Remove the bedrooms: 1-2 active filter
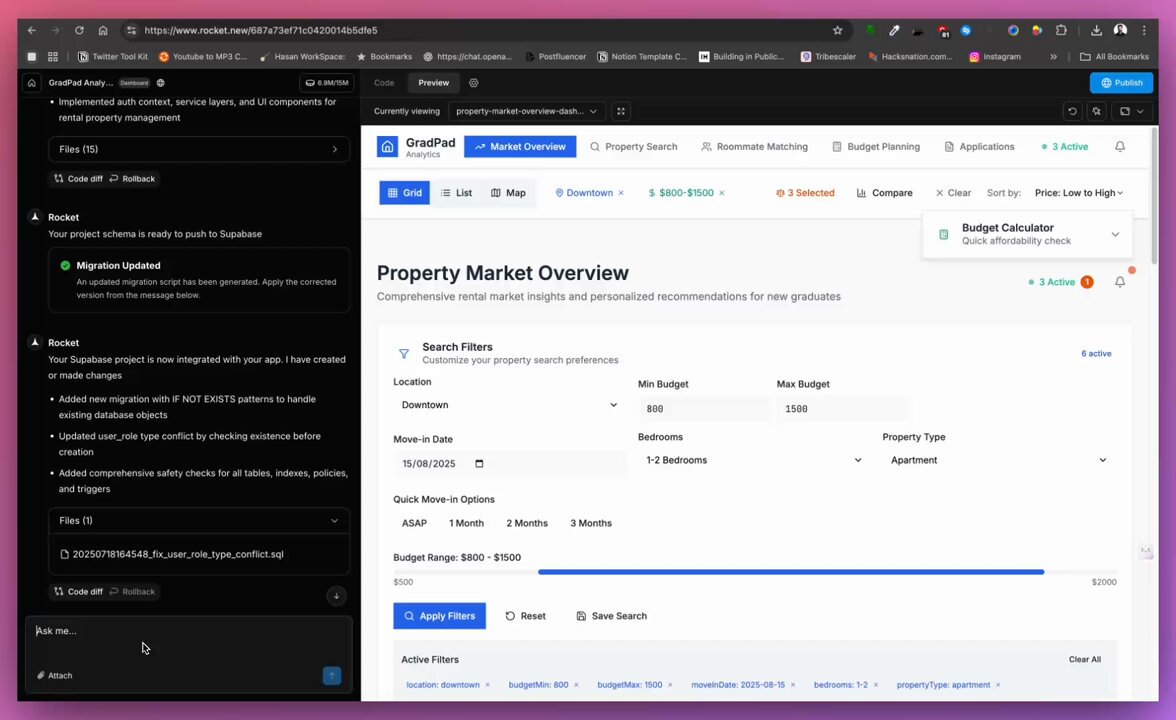The height and width of the screenshot is (720, 1176). pos(876,685)
